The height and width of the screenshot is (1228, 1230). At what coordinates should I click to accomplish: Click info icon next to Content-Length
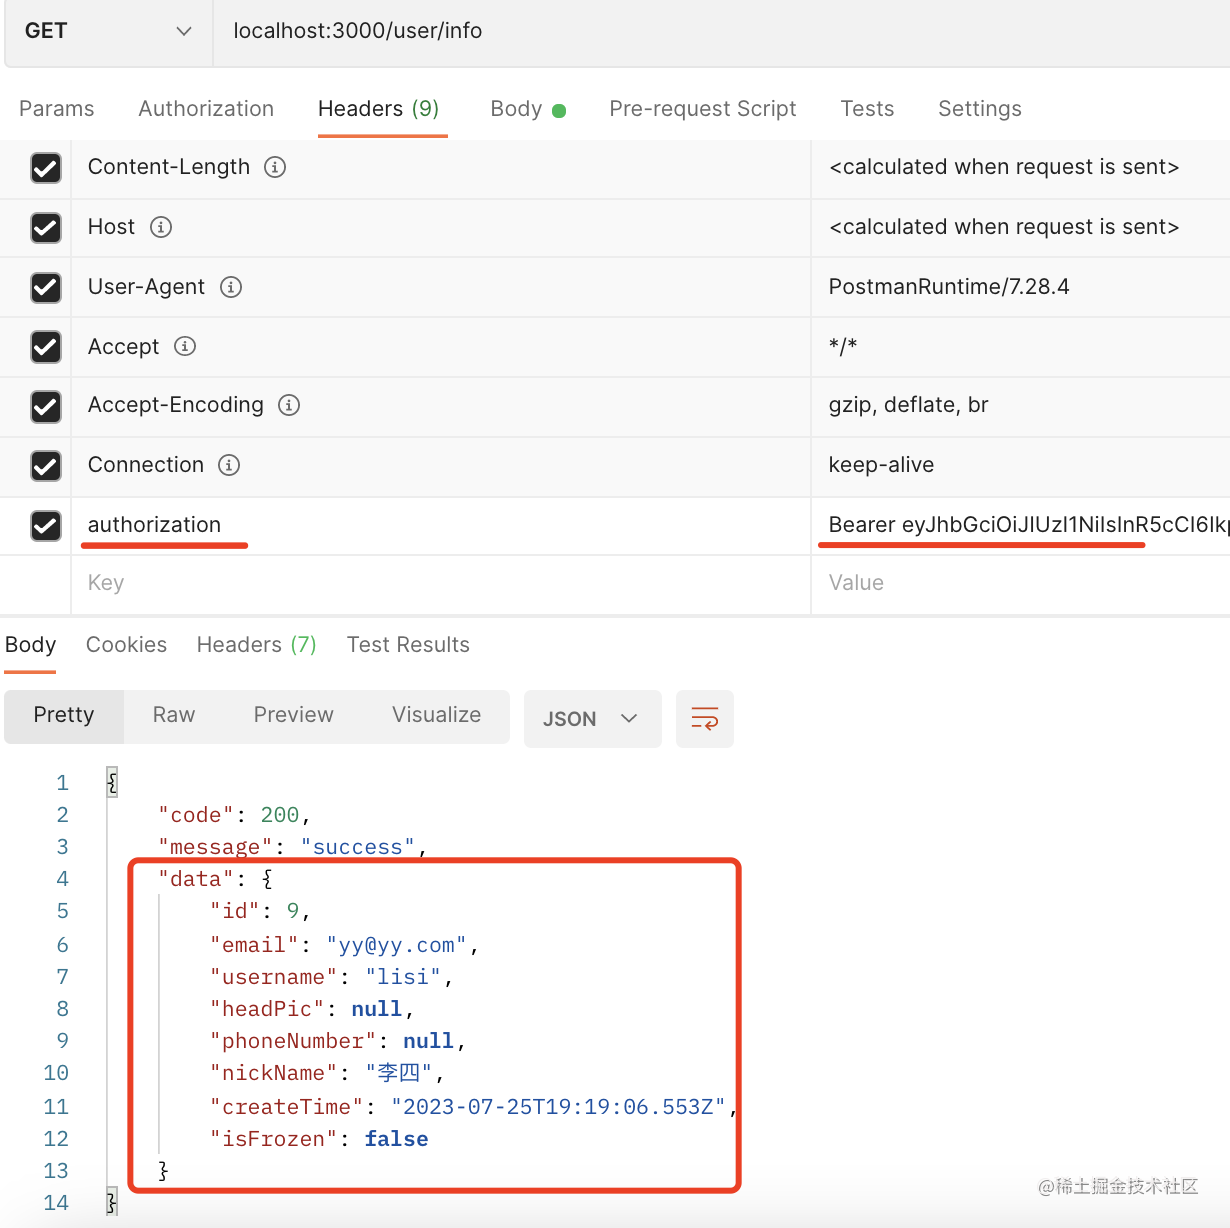(x=275, y=167)
